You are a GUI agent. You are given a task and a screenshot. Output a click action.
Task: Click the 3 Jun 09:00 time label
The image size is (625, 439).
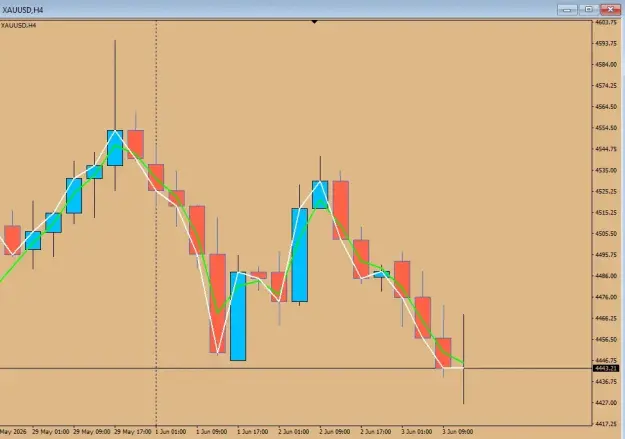point(458,432)
